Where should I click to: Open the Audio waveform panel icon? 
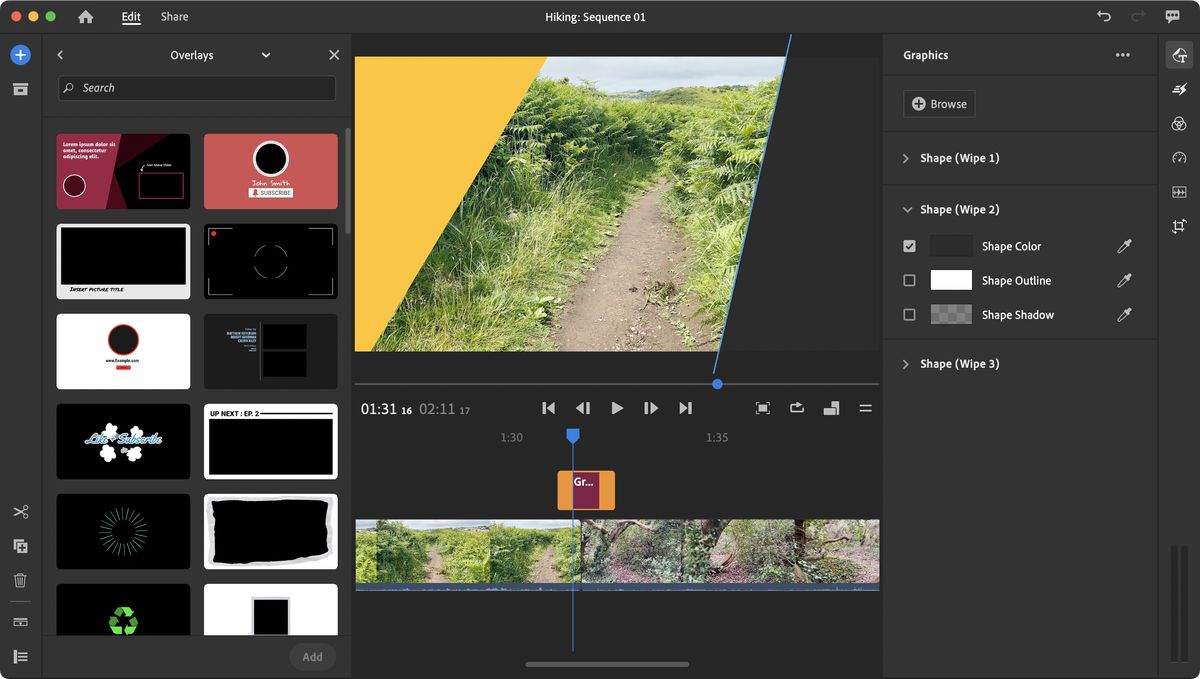click(1178, 191)
